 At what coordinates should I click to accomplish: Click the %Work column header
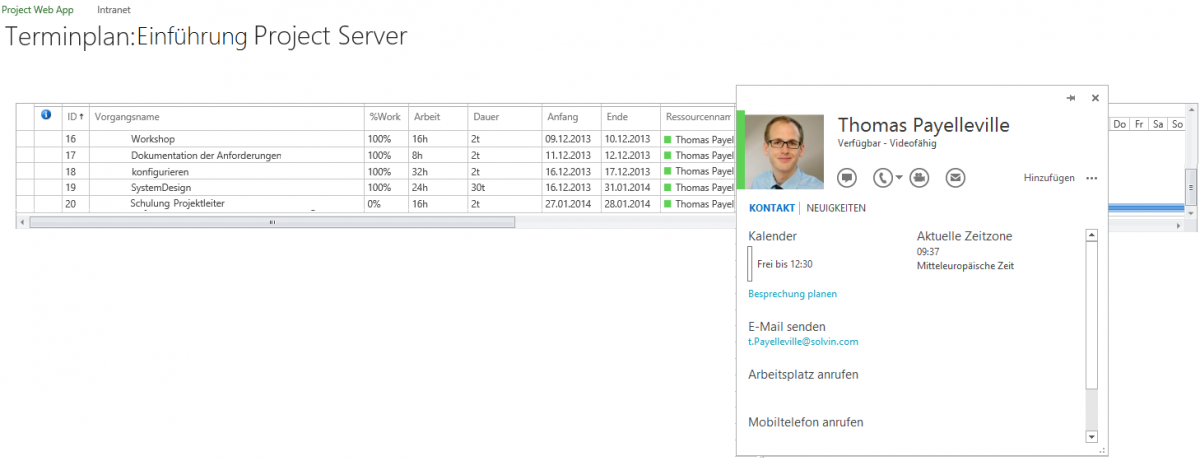(x=386, y=117)
